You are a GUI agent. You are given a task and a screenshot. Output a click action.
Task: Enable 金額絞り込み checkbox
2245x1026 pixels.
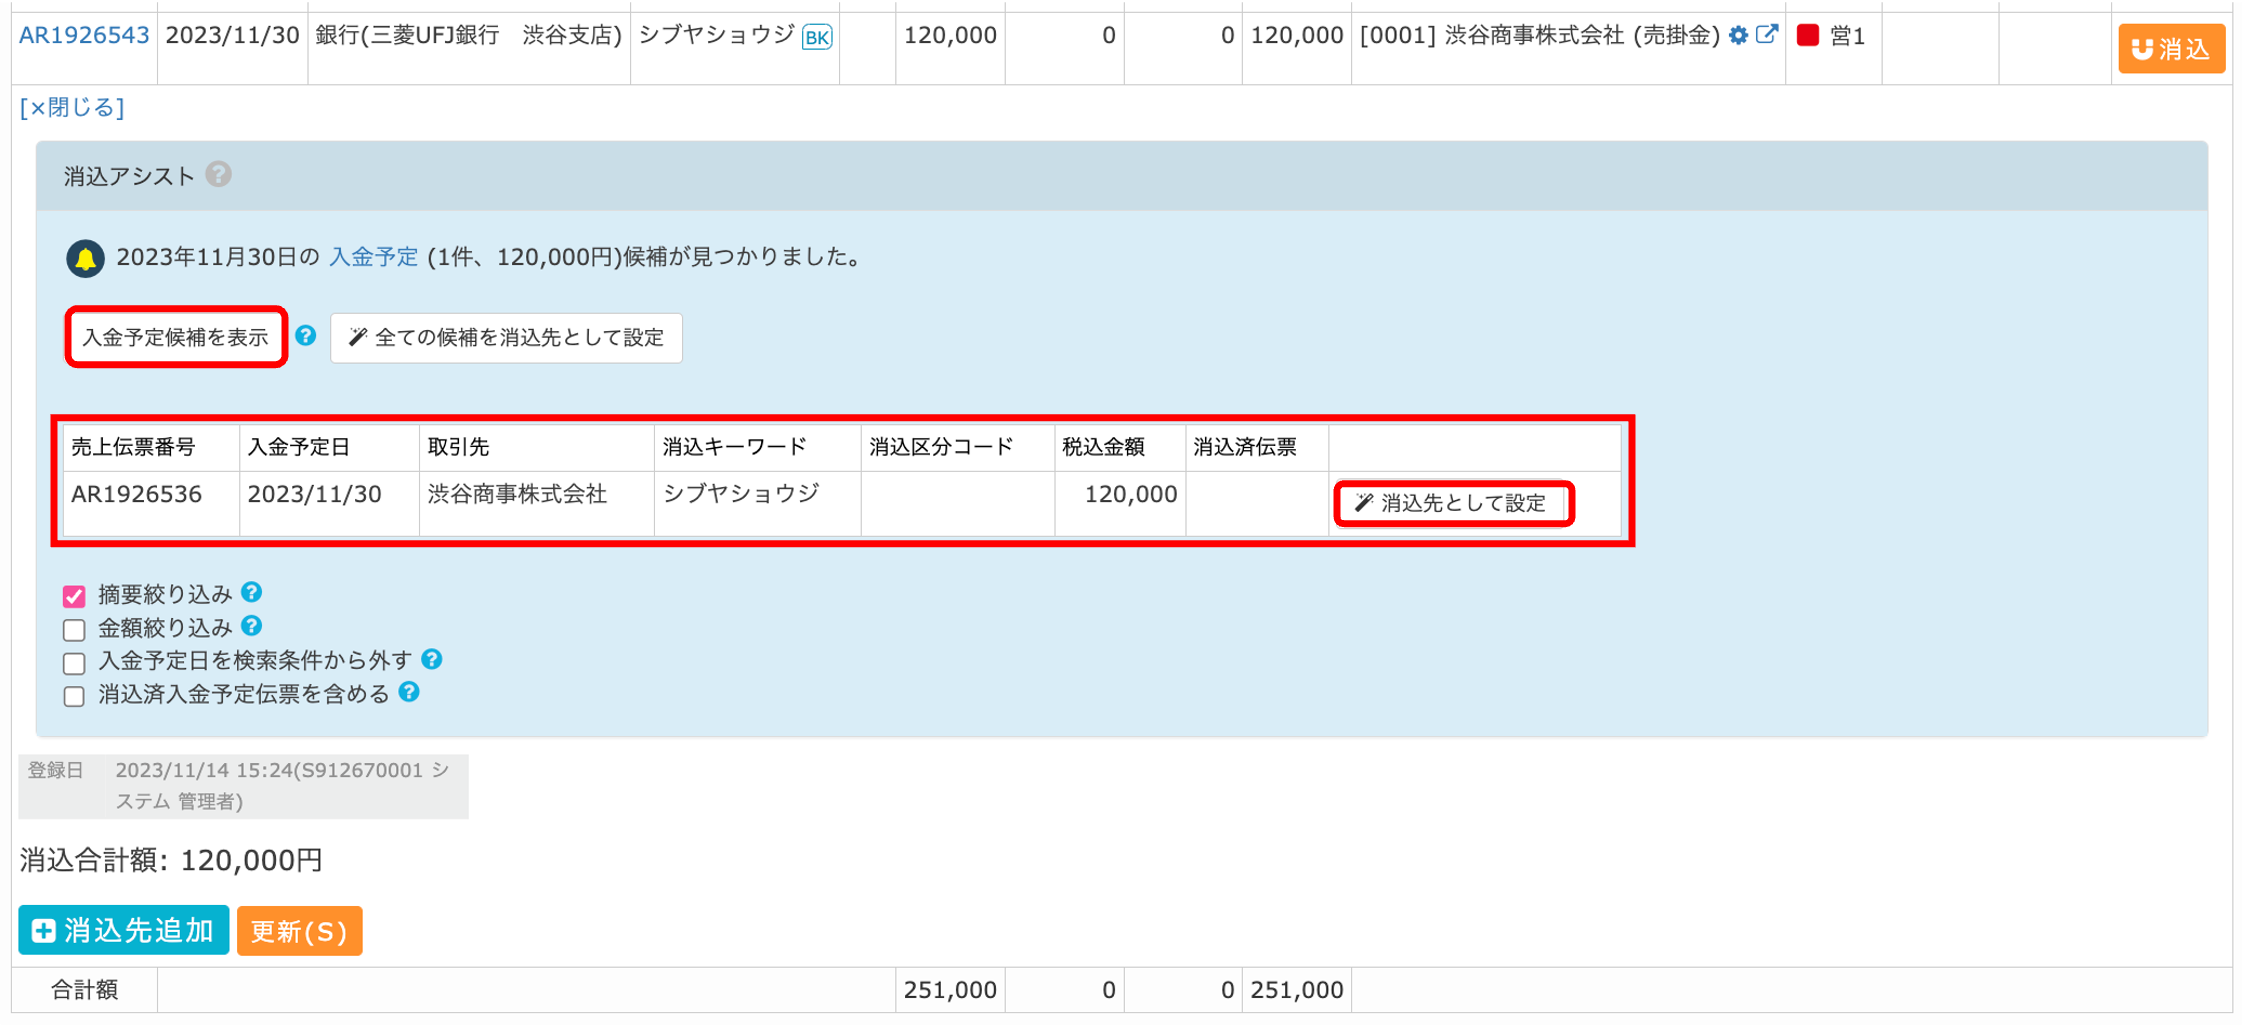click(x=74, y=630)
